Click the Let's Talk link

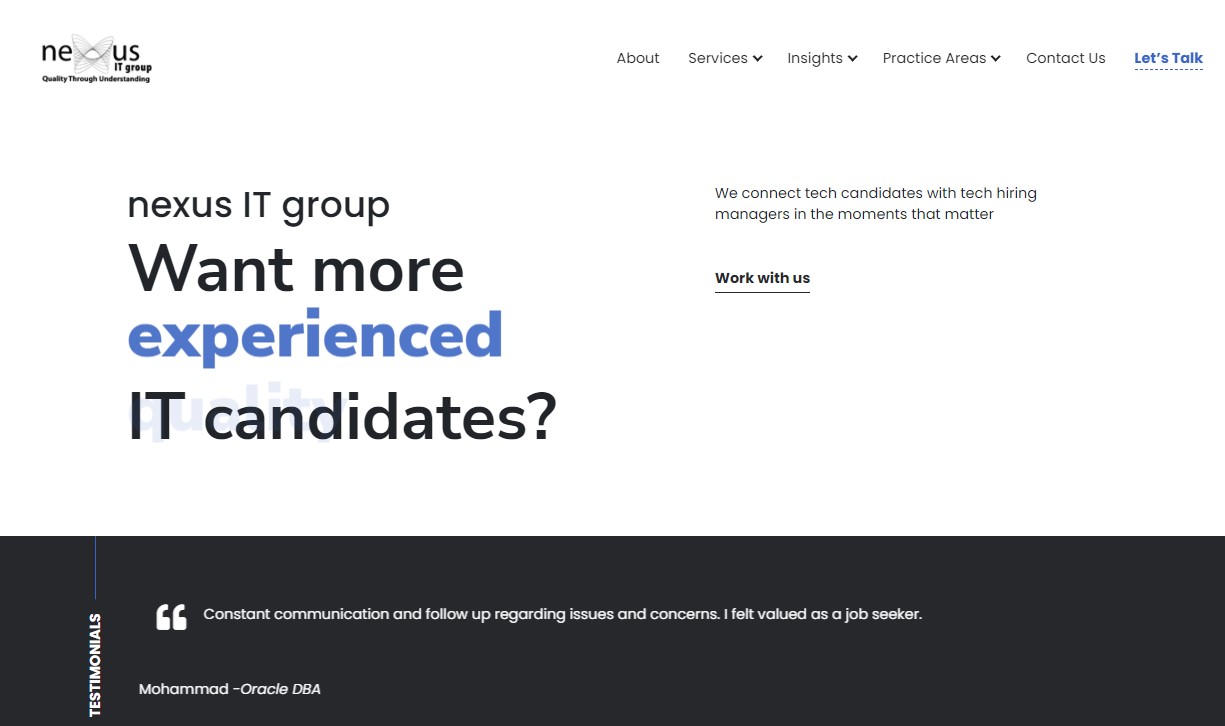click(x=1168, y=58)
